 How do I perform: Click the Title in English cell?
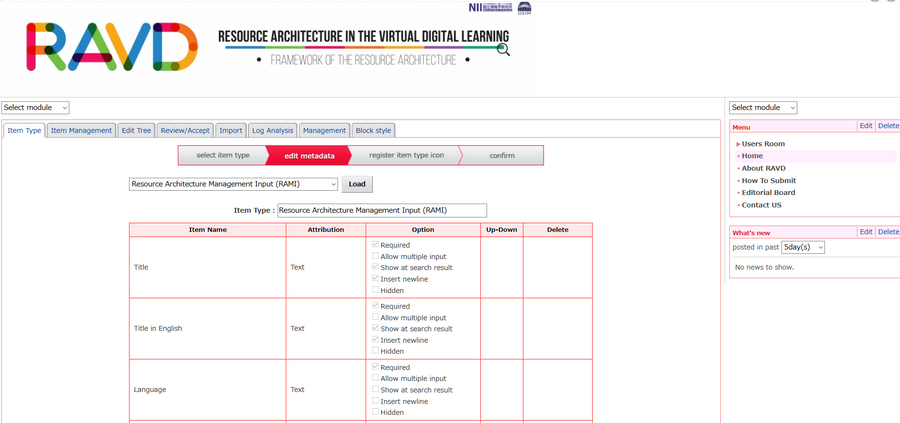coord(208,329)
